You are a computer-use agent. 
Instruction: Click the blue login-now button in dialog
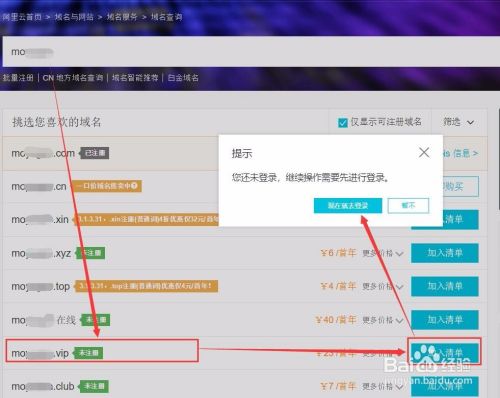pyautogui.click(x=348, y=205)
